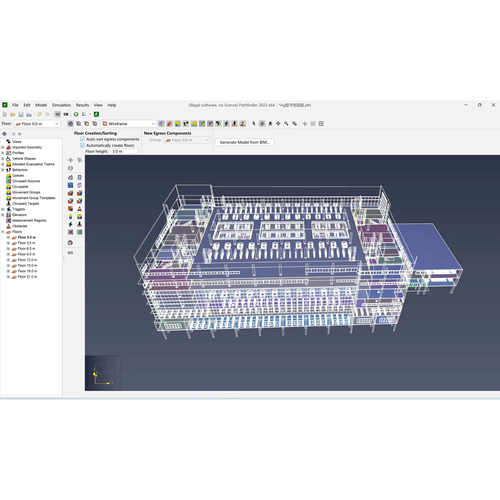
Task: Expand the Profiles tree node
Action: tap(3, 153)
